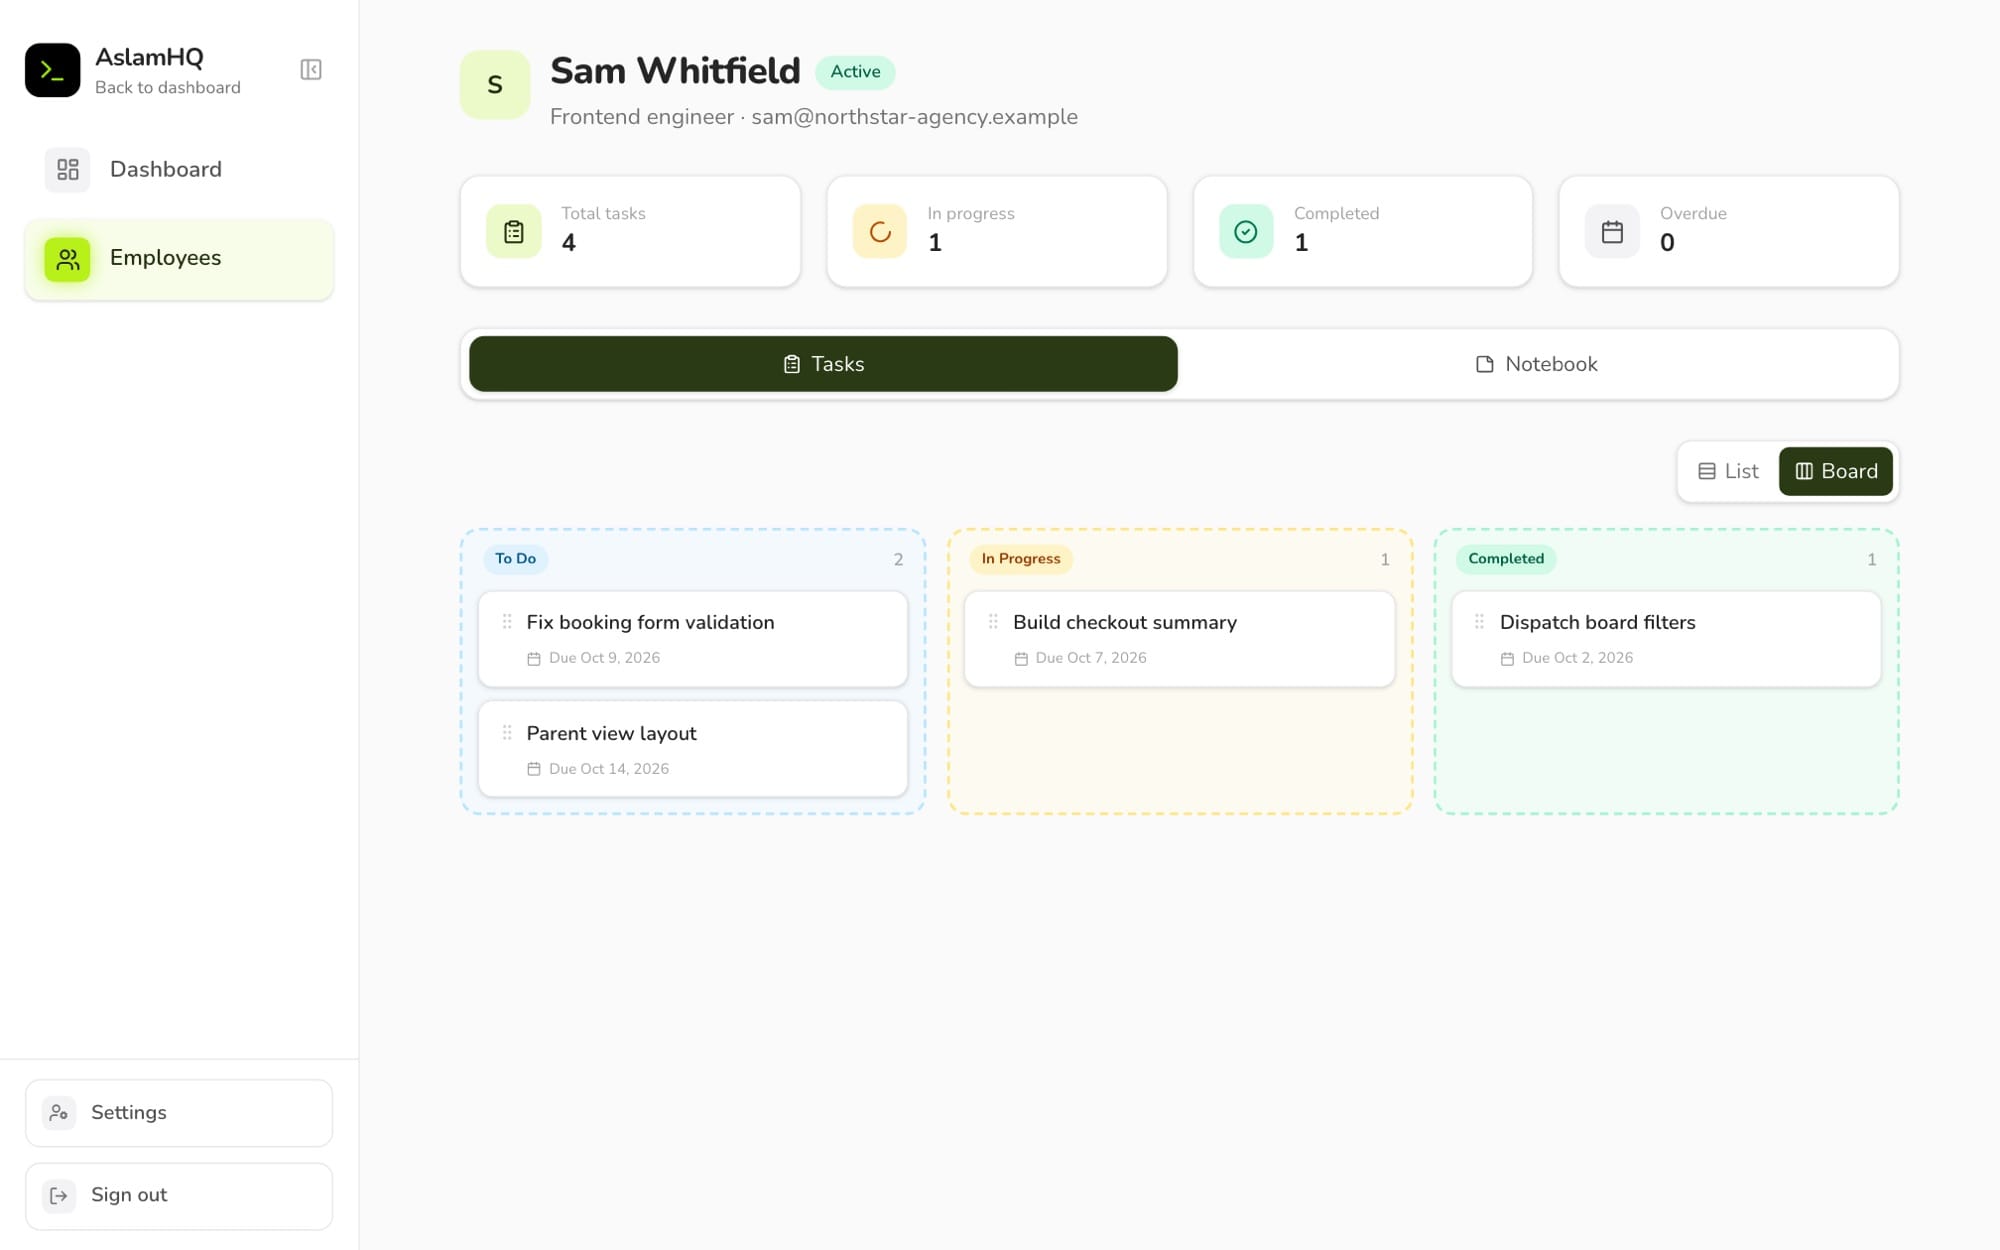This screenshot has width=2000, height=1250.
Task: Click drag handle on Dispatch board filters
Action: (x=1480, y=622)
